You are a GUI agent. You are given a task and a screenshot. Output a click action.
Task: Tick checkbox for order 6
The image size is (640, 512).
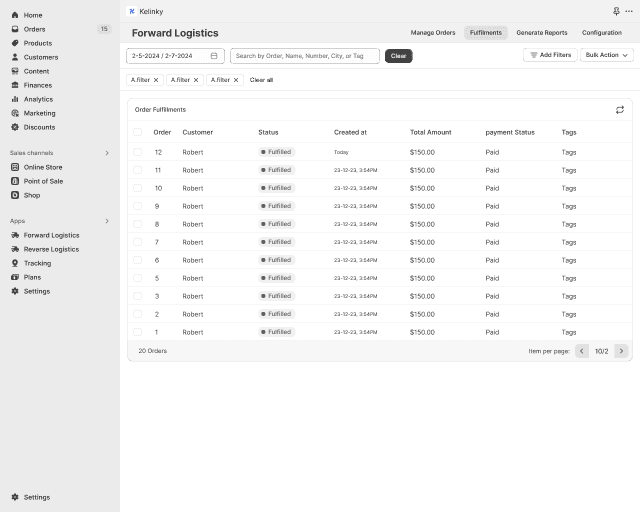(x=138, y=260)
